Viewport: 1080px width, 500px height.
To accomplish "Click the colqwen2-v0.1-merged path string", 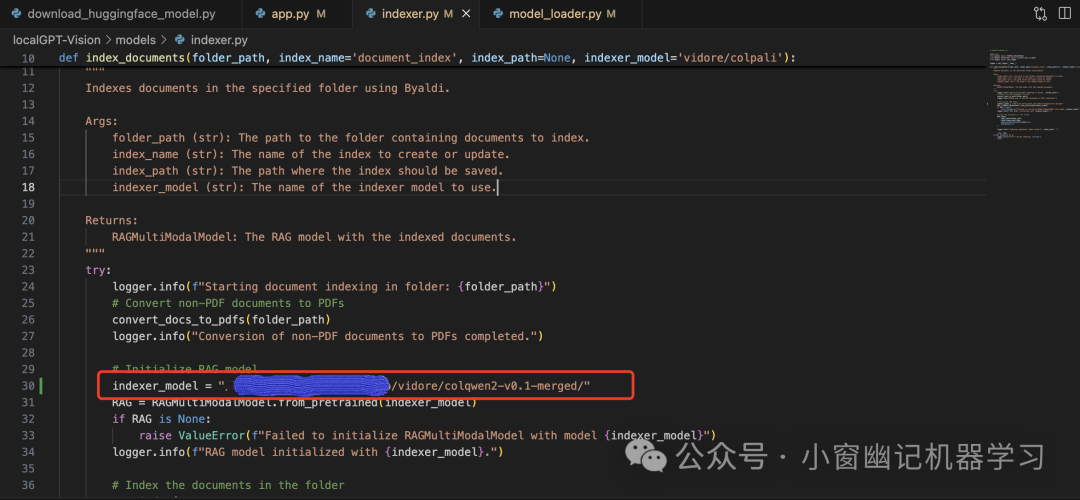I will (x=490, y=387).
